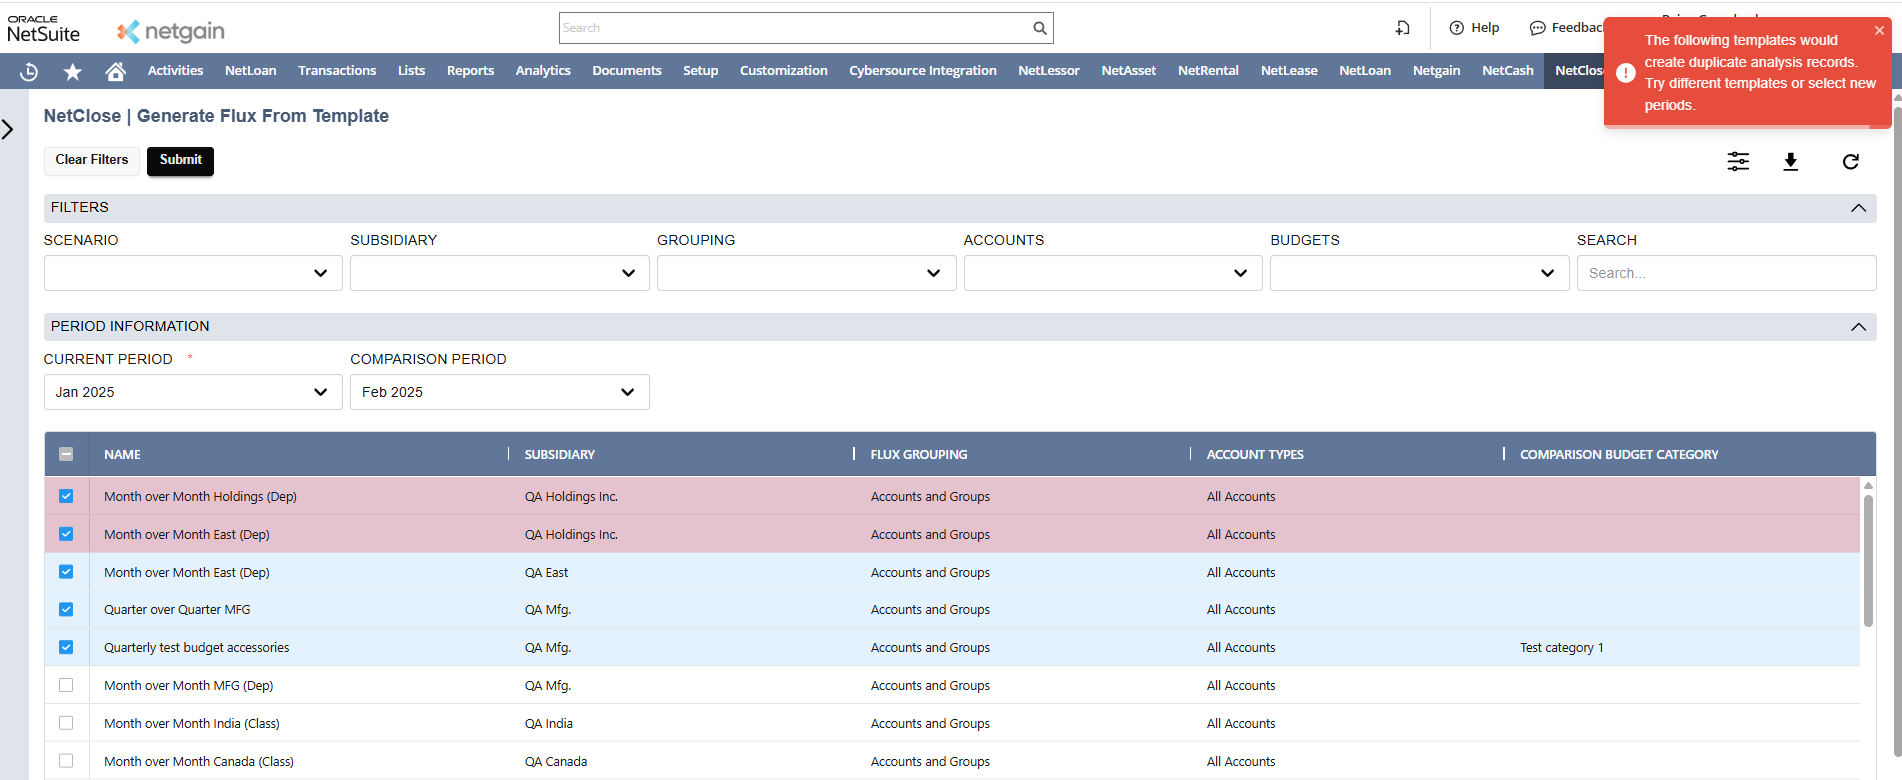Open the Current Period dropdown showing Jan 2025
This screenshot has height=780, width=1902.
(193, 392)
